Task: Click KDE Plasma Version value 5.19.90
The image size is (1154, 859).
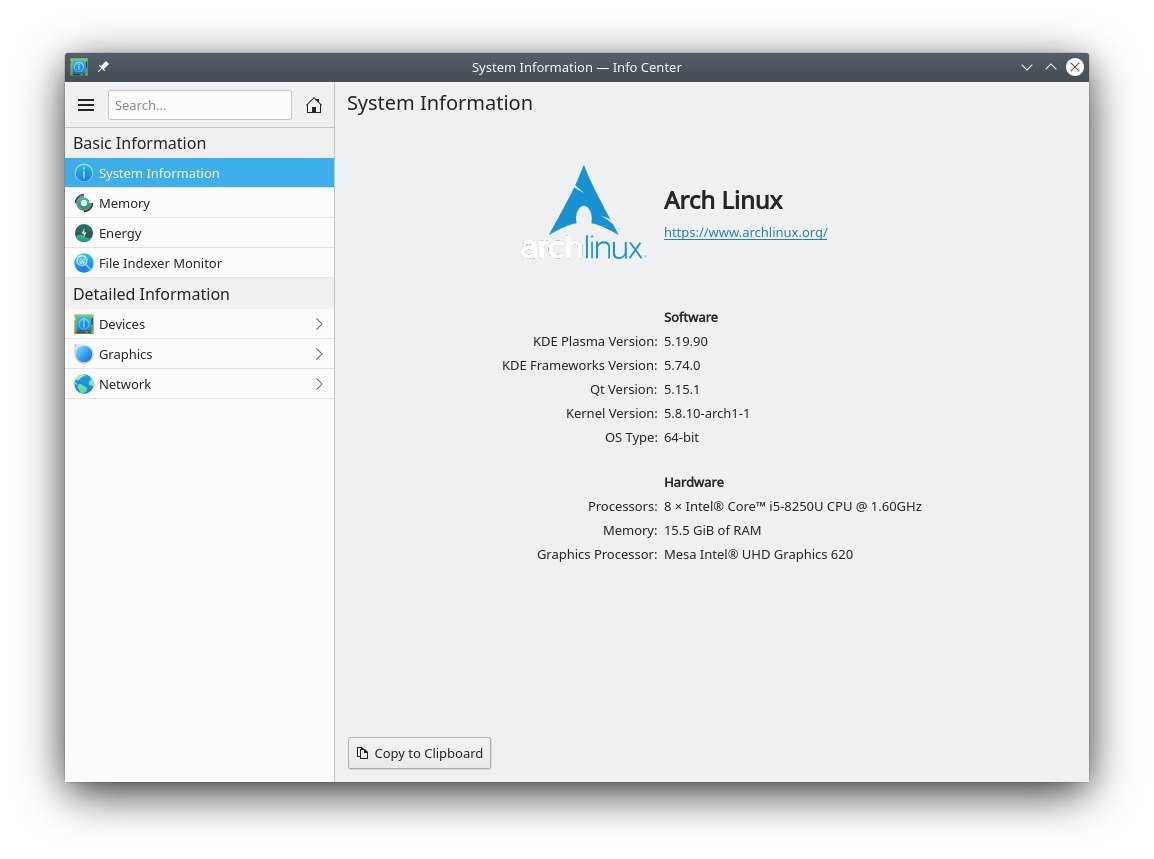Action: pyautogui.click(x=686, y=342)
